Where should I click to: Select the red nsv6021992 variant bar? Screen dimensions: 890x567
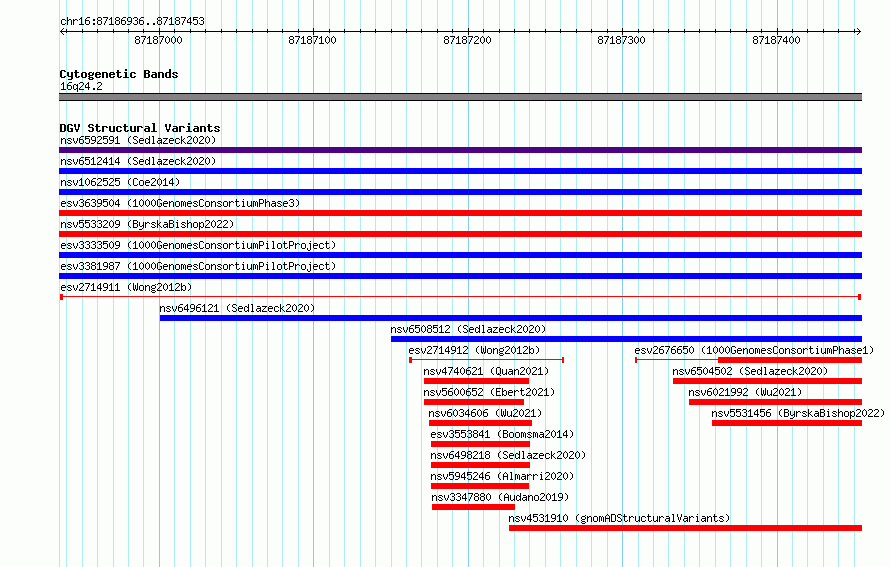point(775,402)
